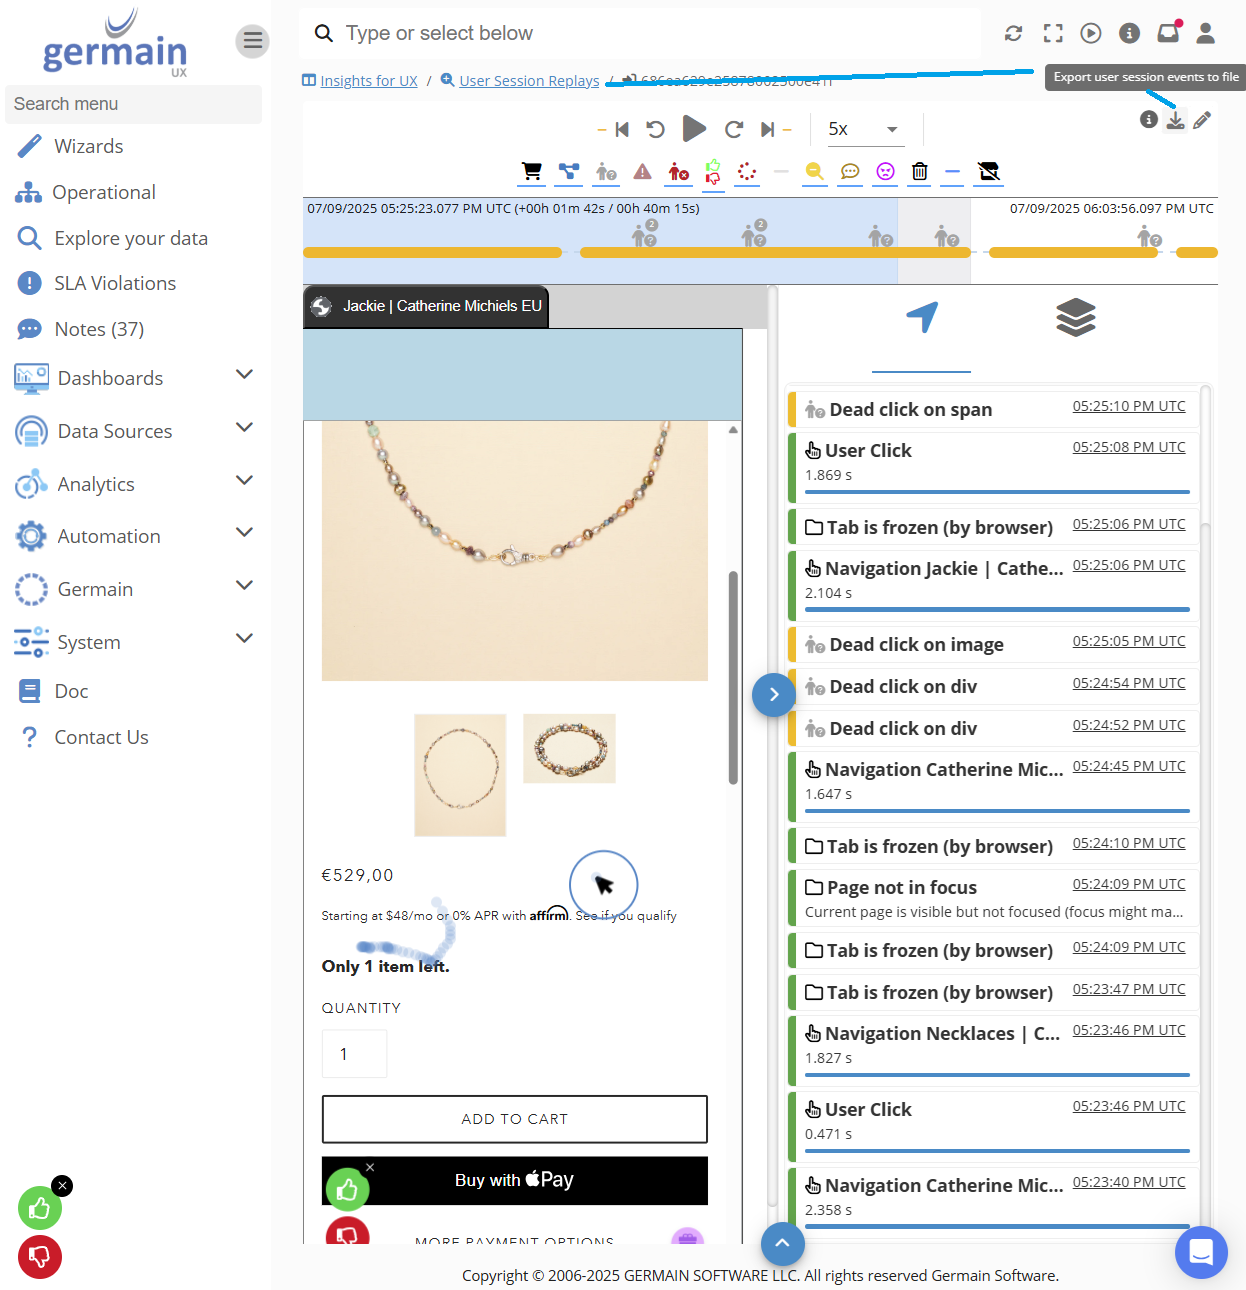Switch to the layers stack tab

1075,318
